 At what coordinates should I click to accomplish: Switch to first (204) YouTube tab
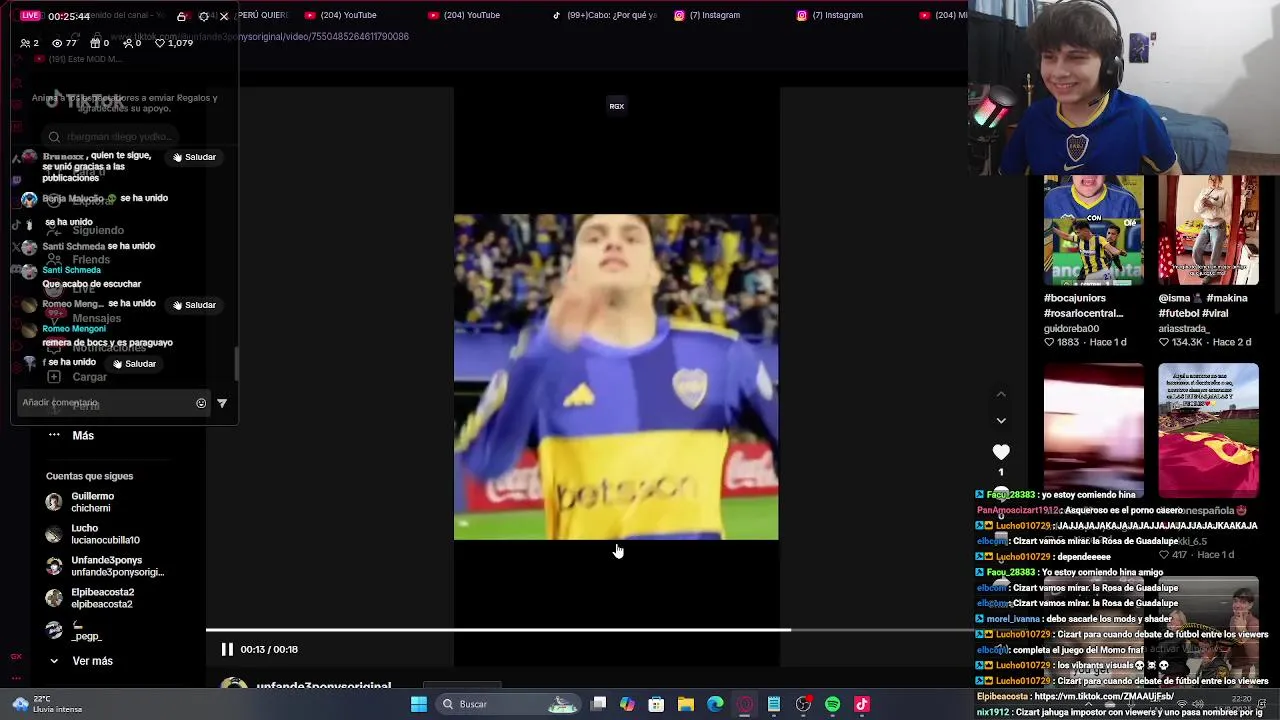coord(340,15)
